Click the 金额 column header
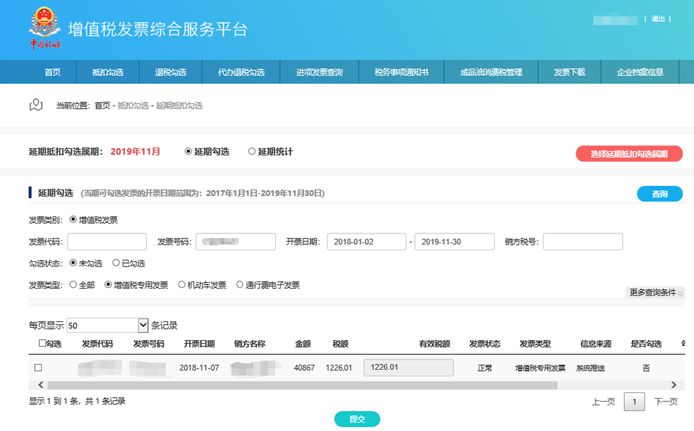The height and width of the screenshot is (431, 694). coord(303,344)
